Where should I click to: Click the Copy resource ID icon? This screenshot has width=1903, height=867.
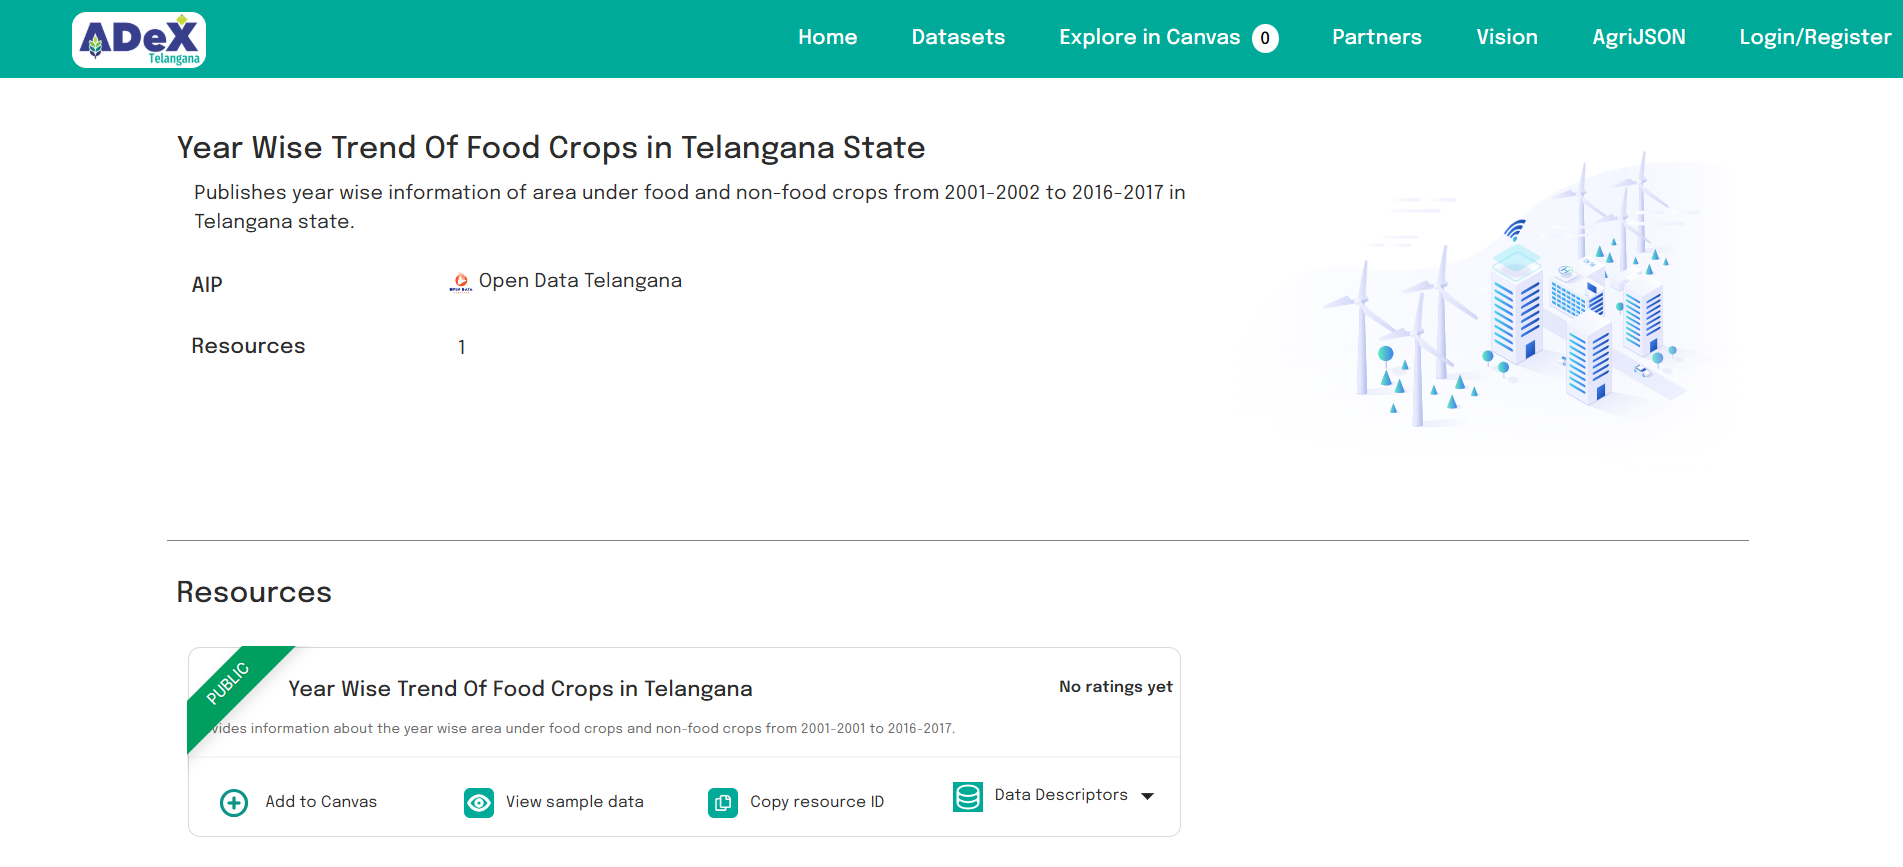coord(723,803)
